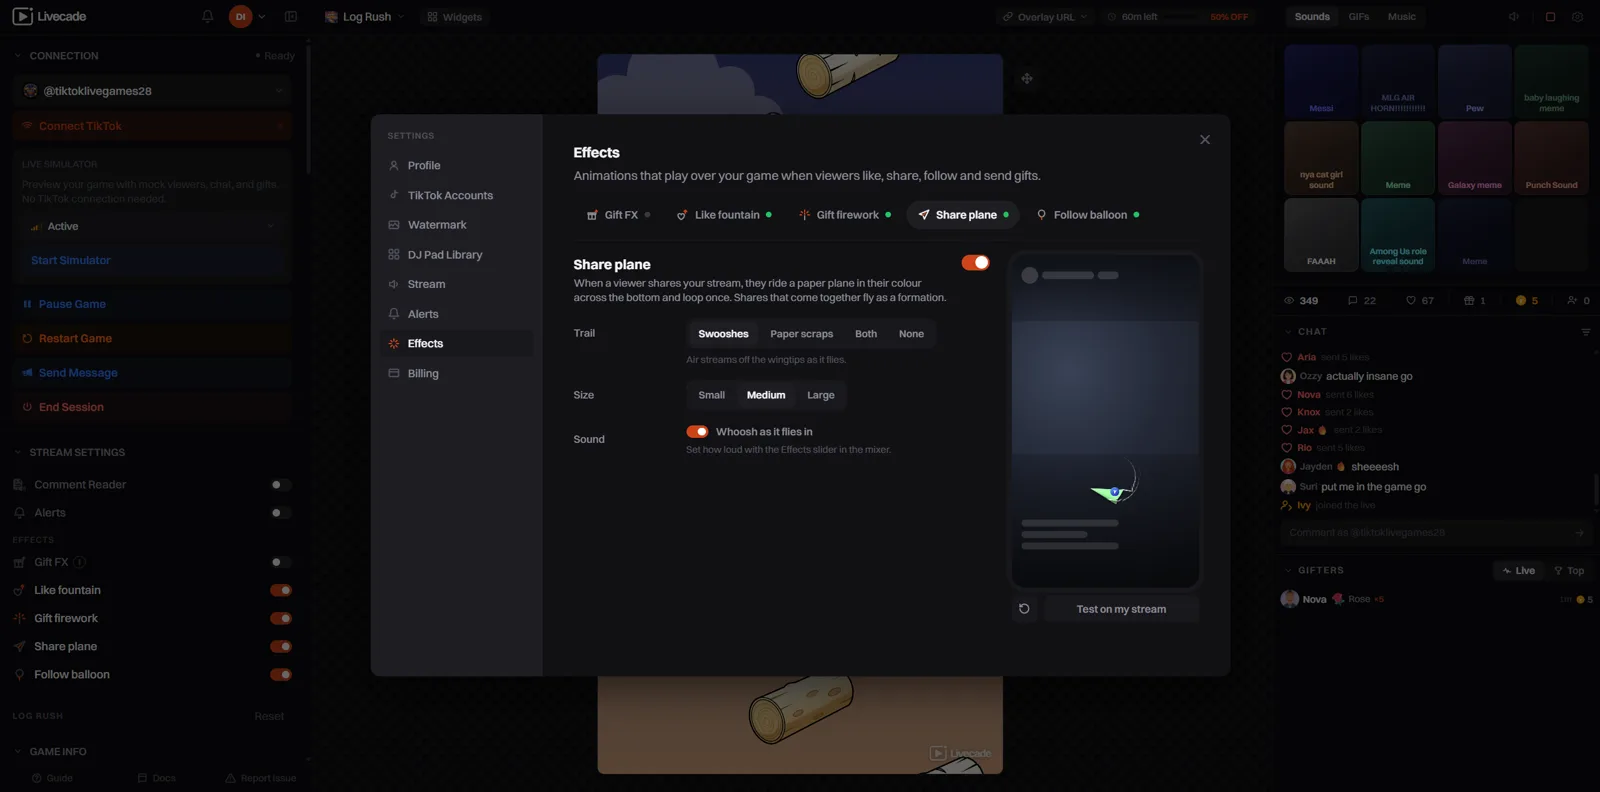Click the Livecade logo

(49, 16)
